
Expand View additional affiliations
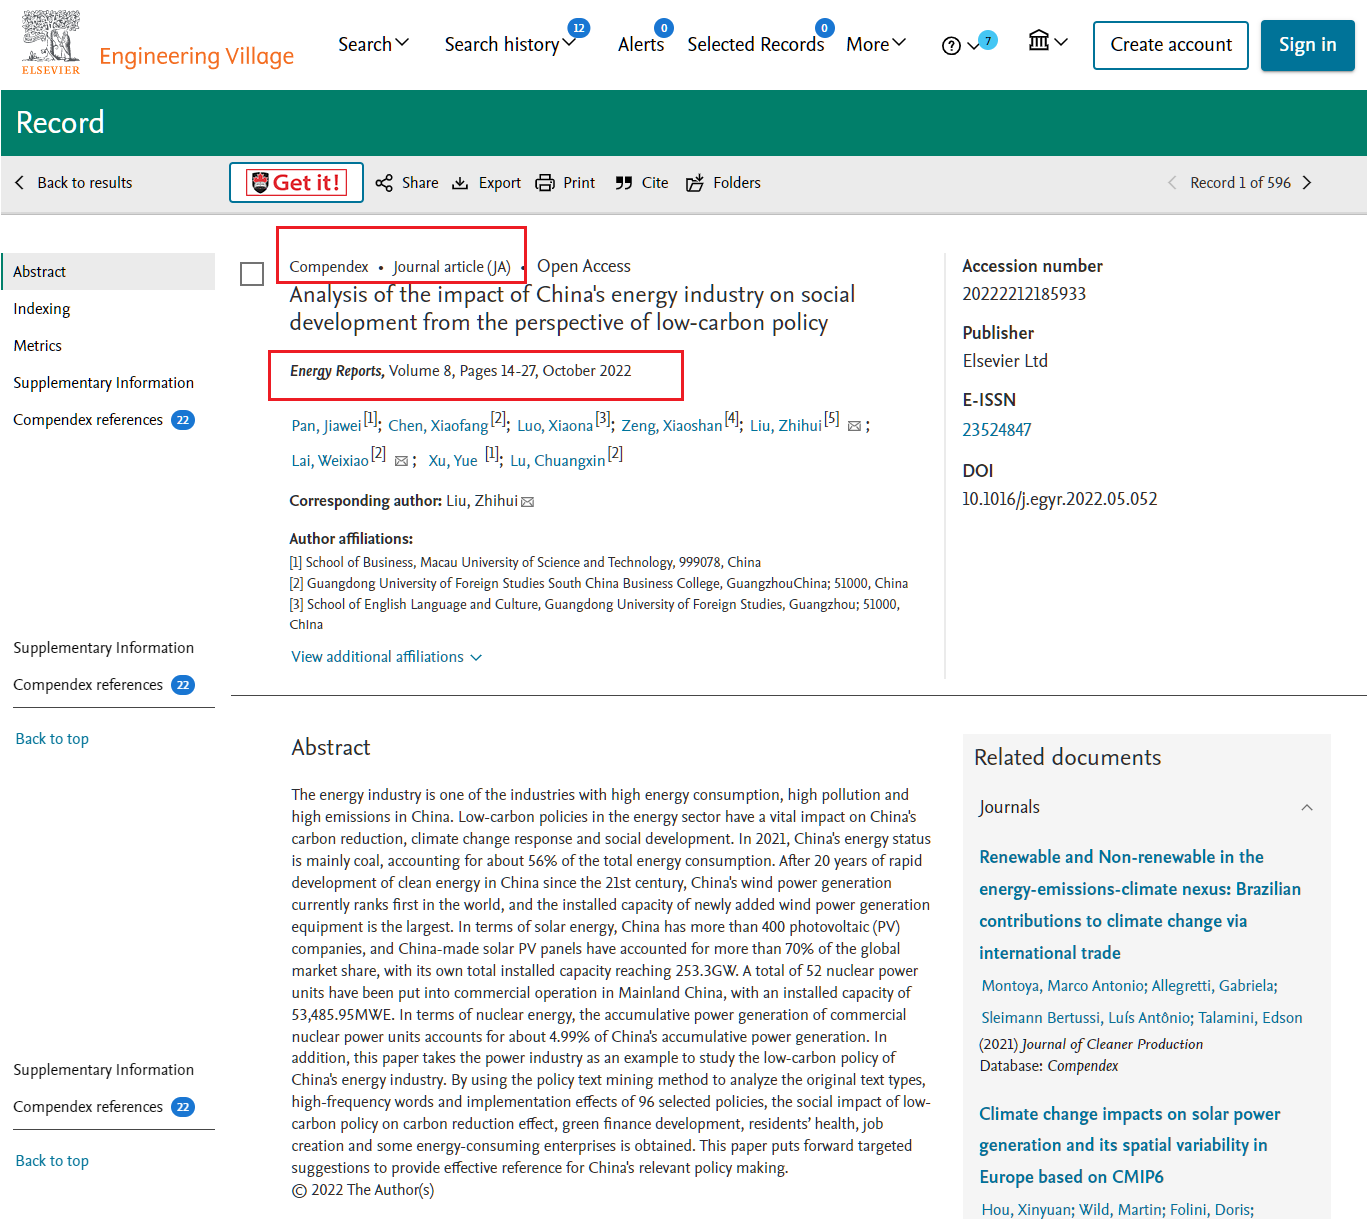coord(386,657)
